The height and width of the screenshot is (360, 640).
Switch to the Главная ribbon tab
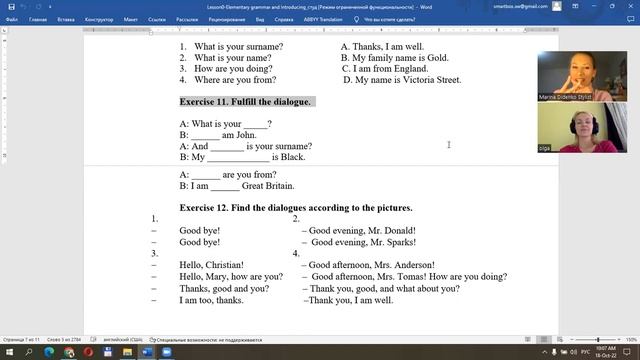point(38,19)
